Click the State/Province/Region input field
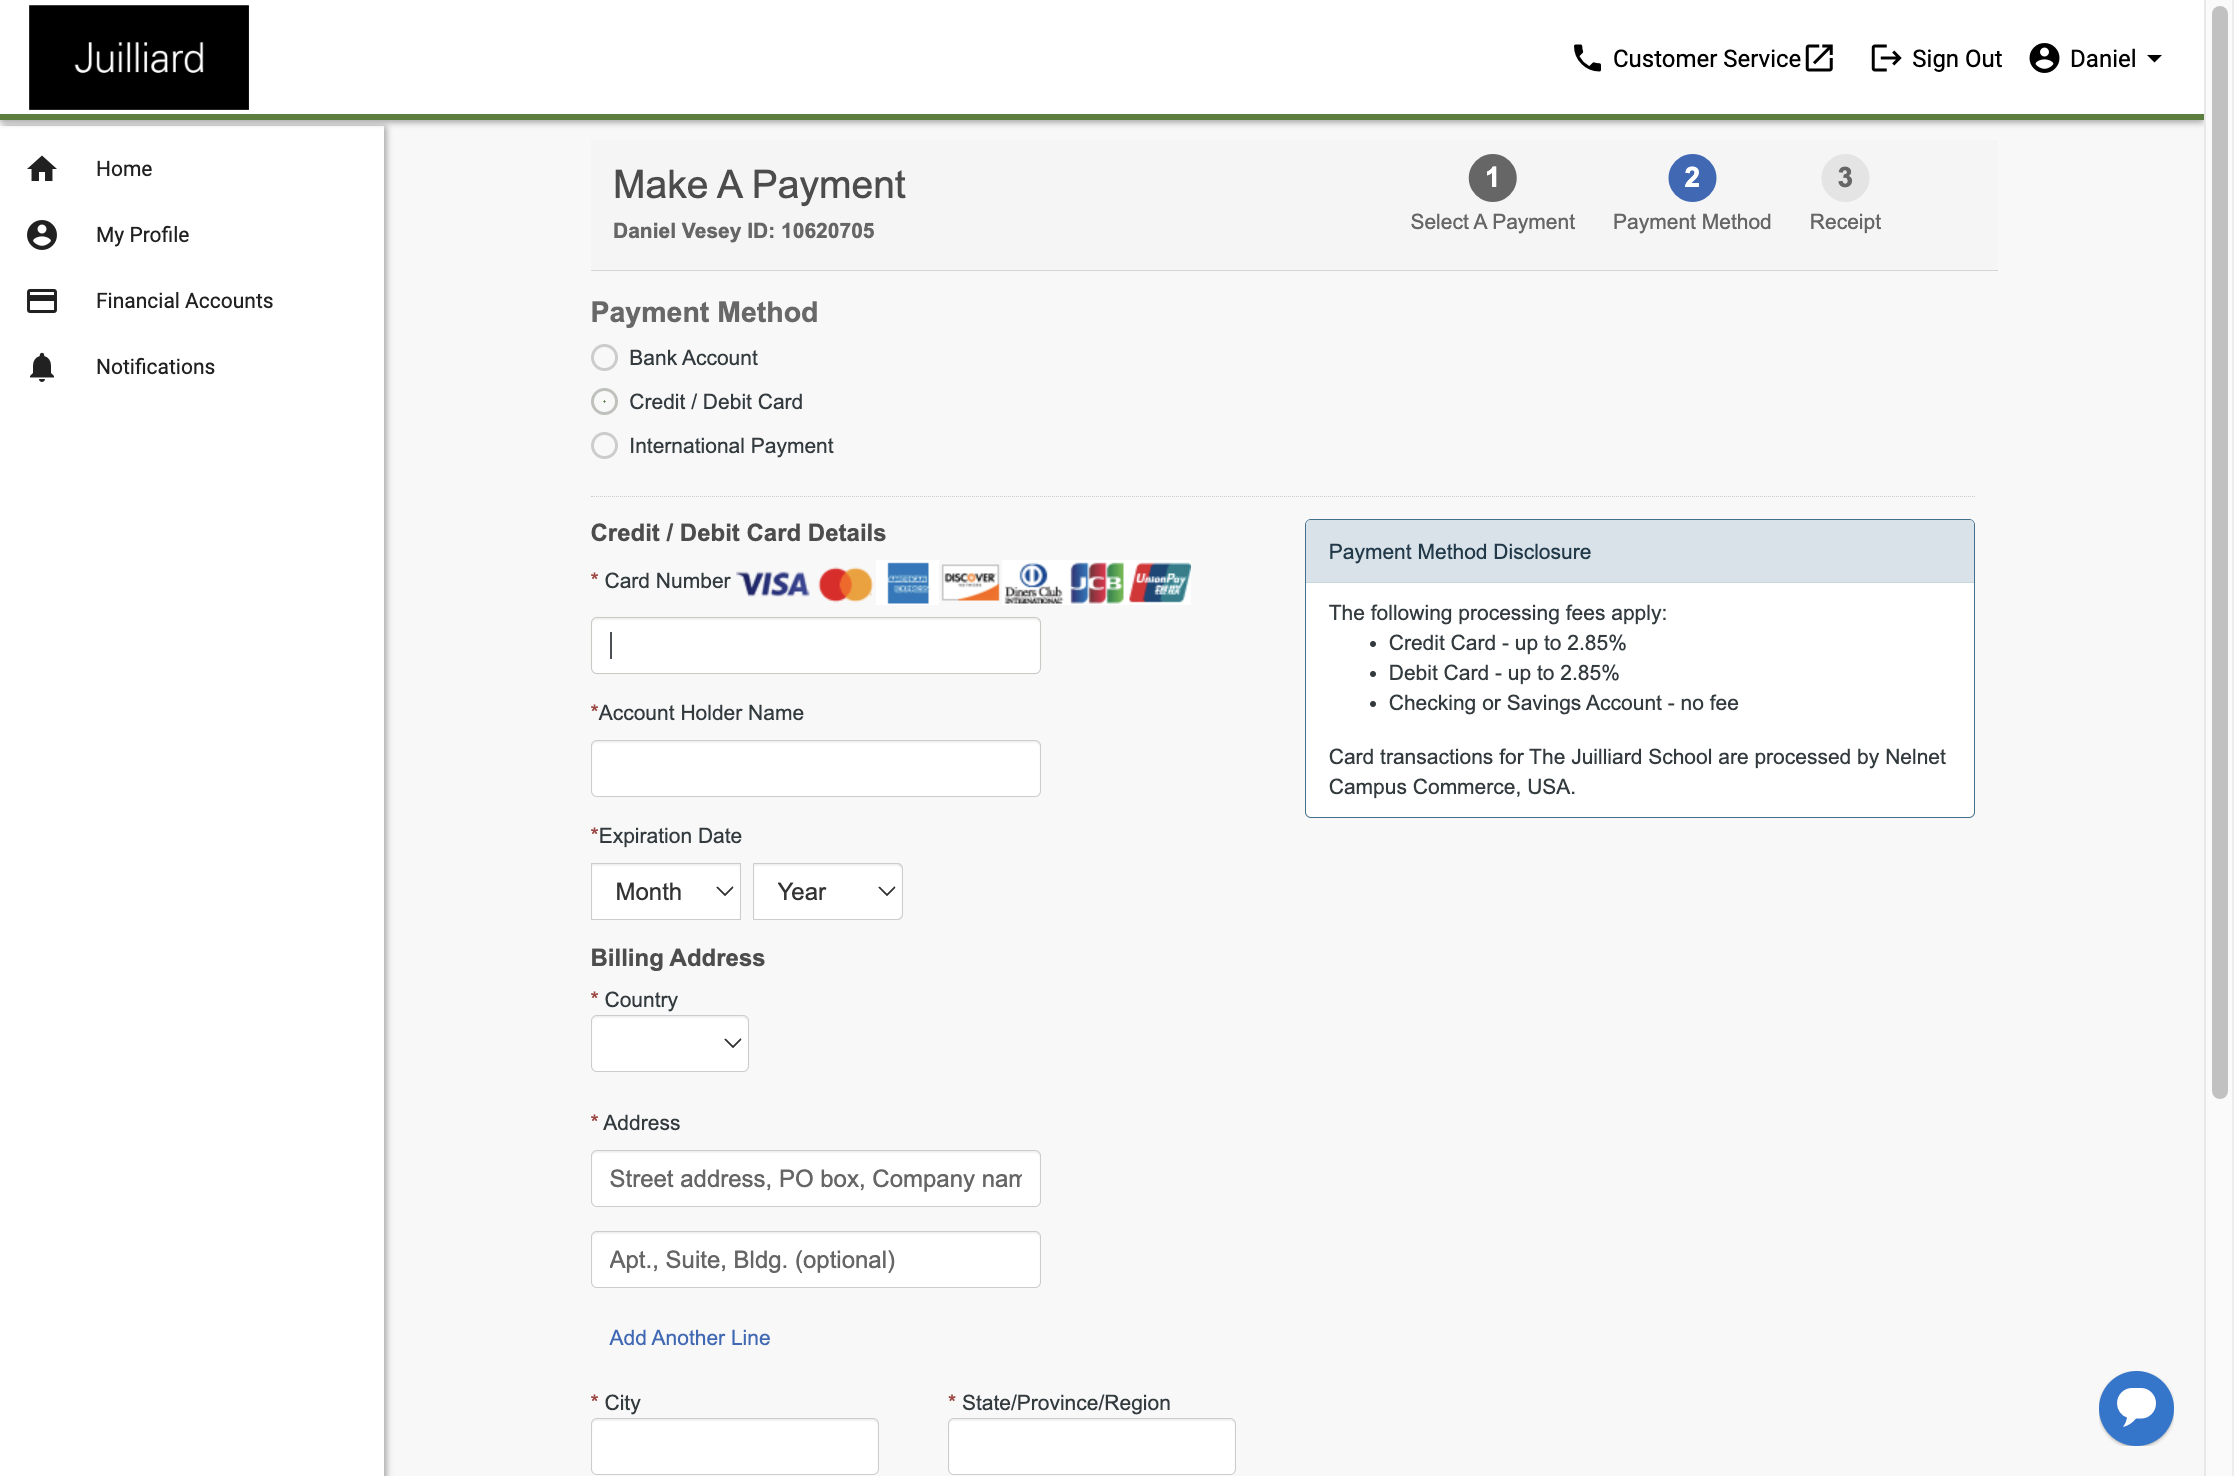 click(x=1092, y=1446)
